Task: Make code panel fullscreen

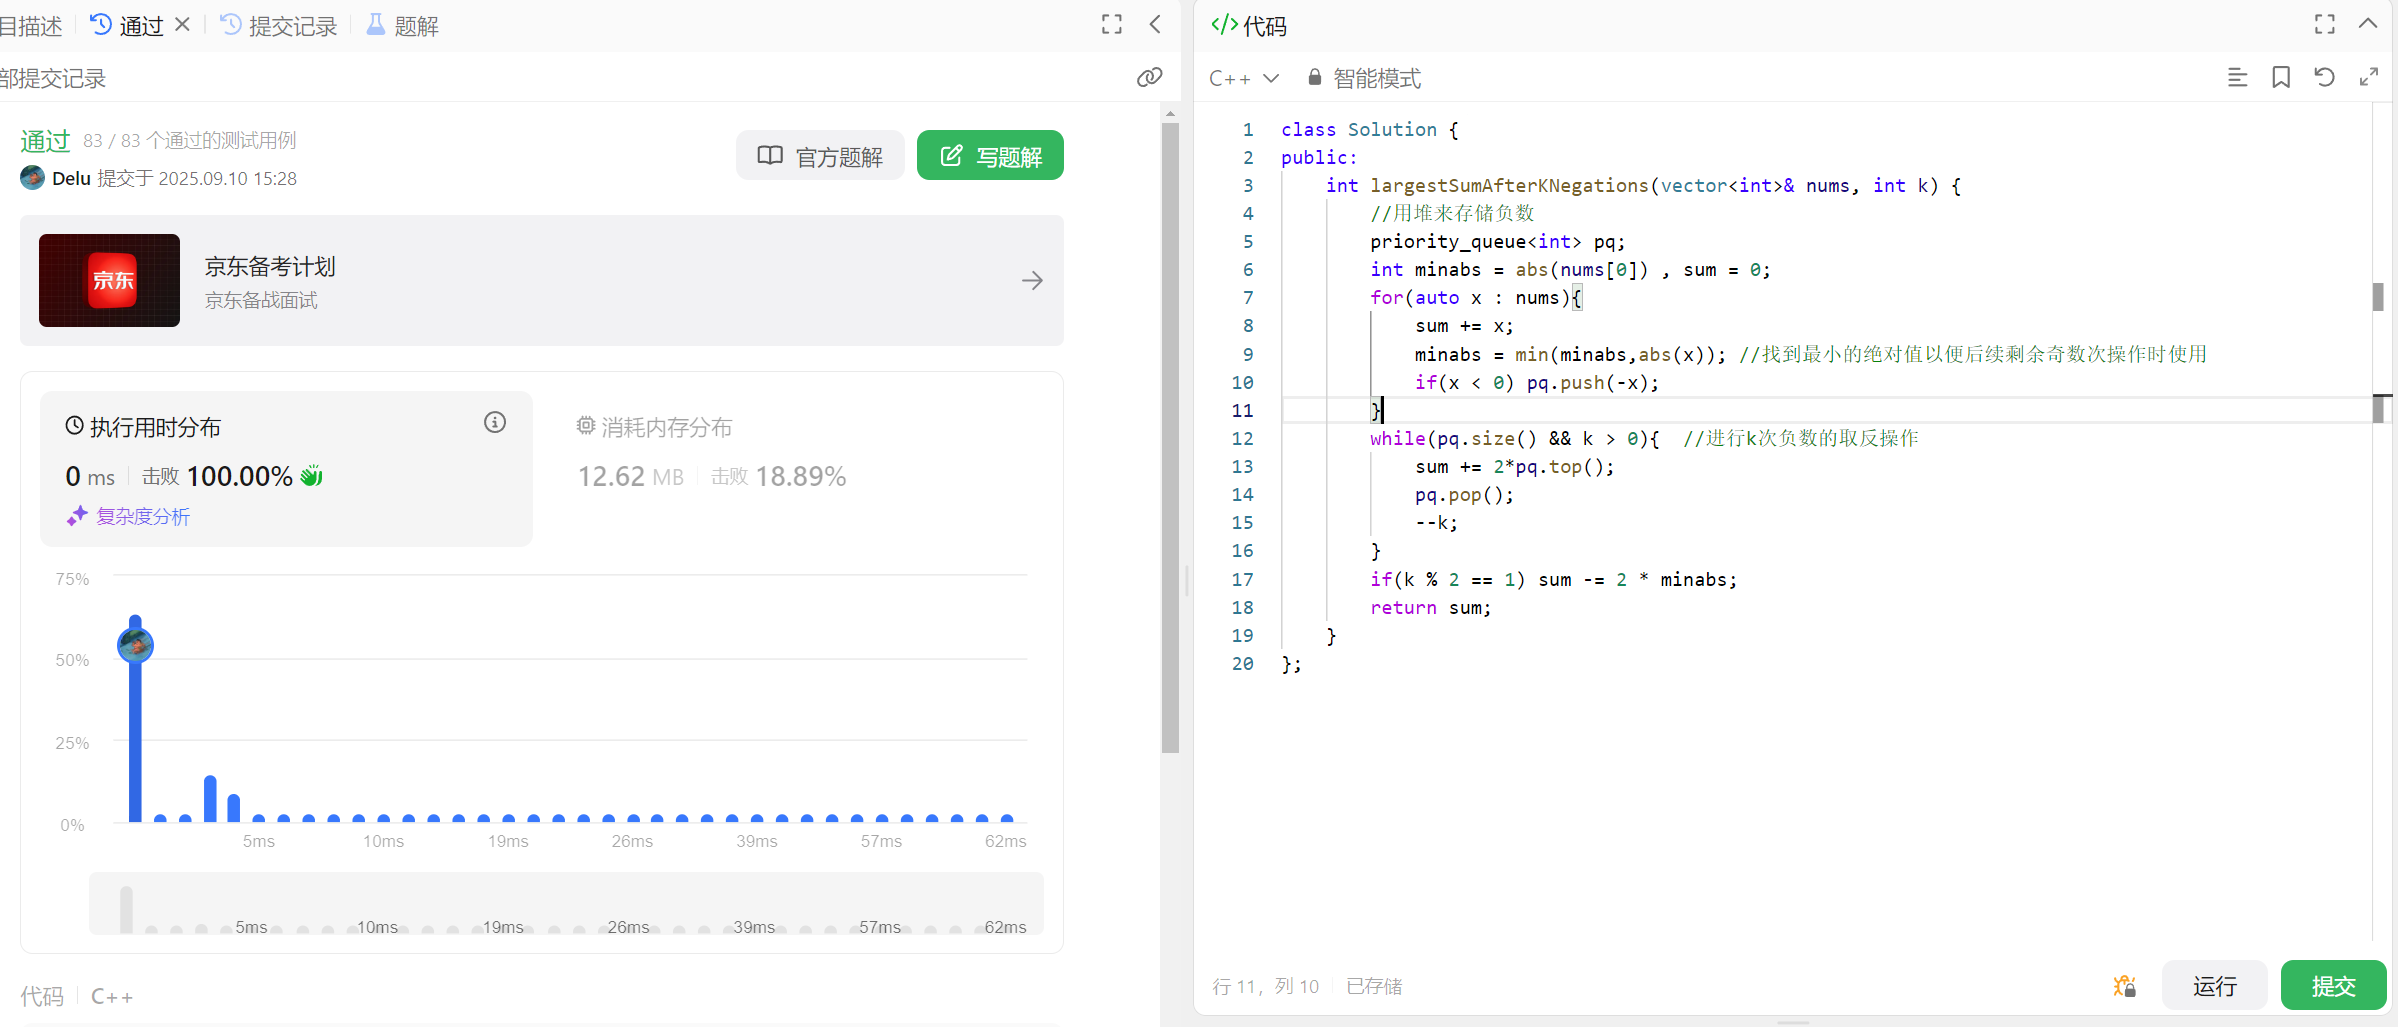Action: tap(2325, 24)
